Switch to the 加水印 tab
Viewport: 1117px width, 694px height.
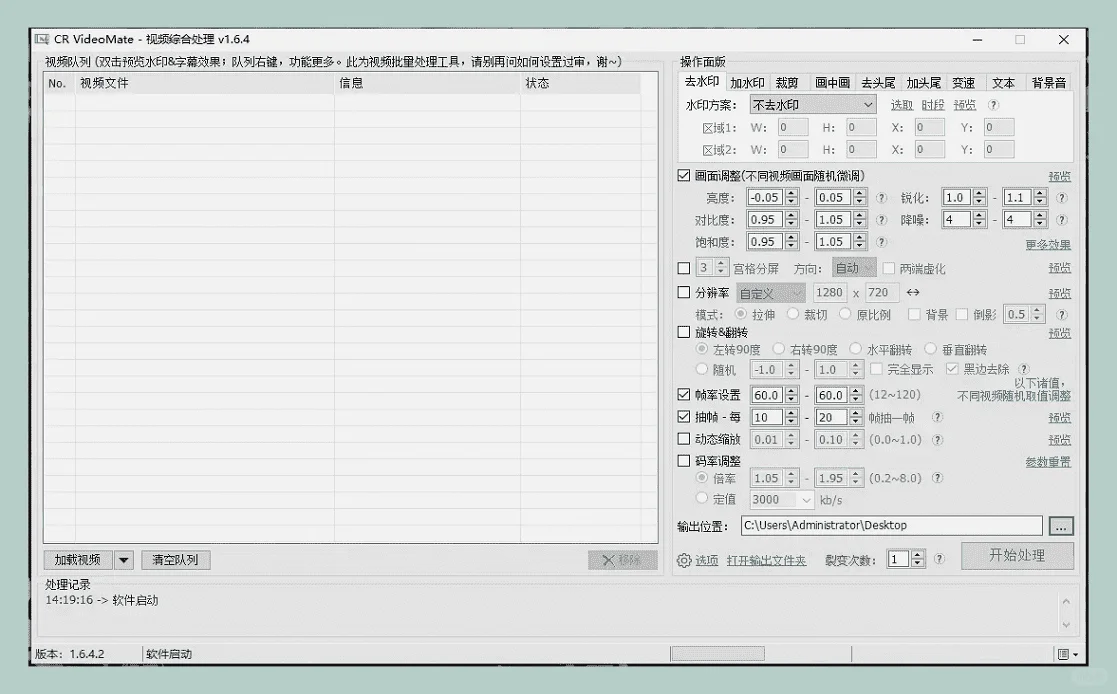747,83
